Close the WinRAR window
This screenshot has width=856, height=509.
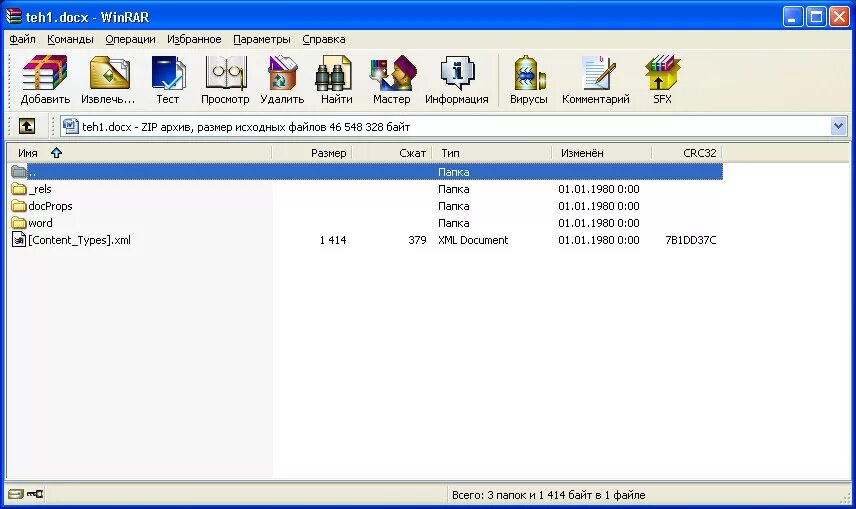(x=840, y=16)
